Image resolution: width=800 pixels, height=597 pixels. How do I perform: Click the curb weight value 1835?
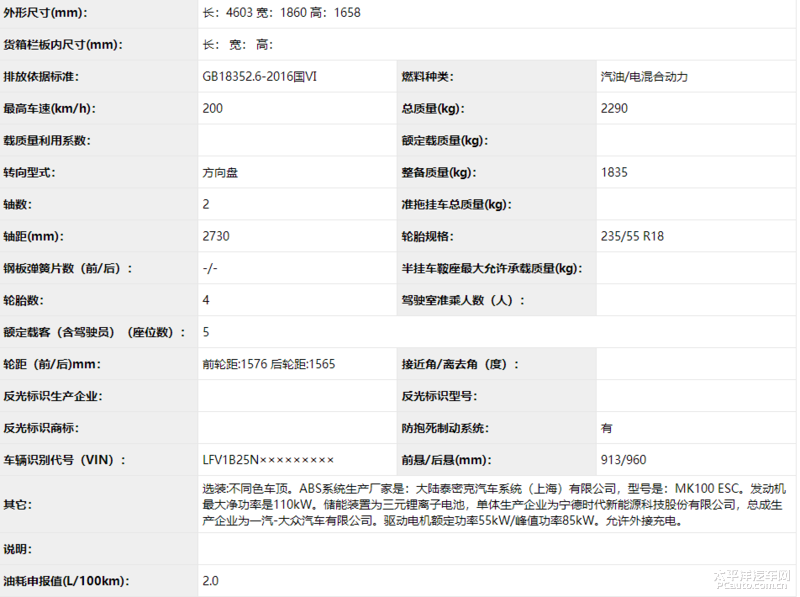(614, 172)
